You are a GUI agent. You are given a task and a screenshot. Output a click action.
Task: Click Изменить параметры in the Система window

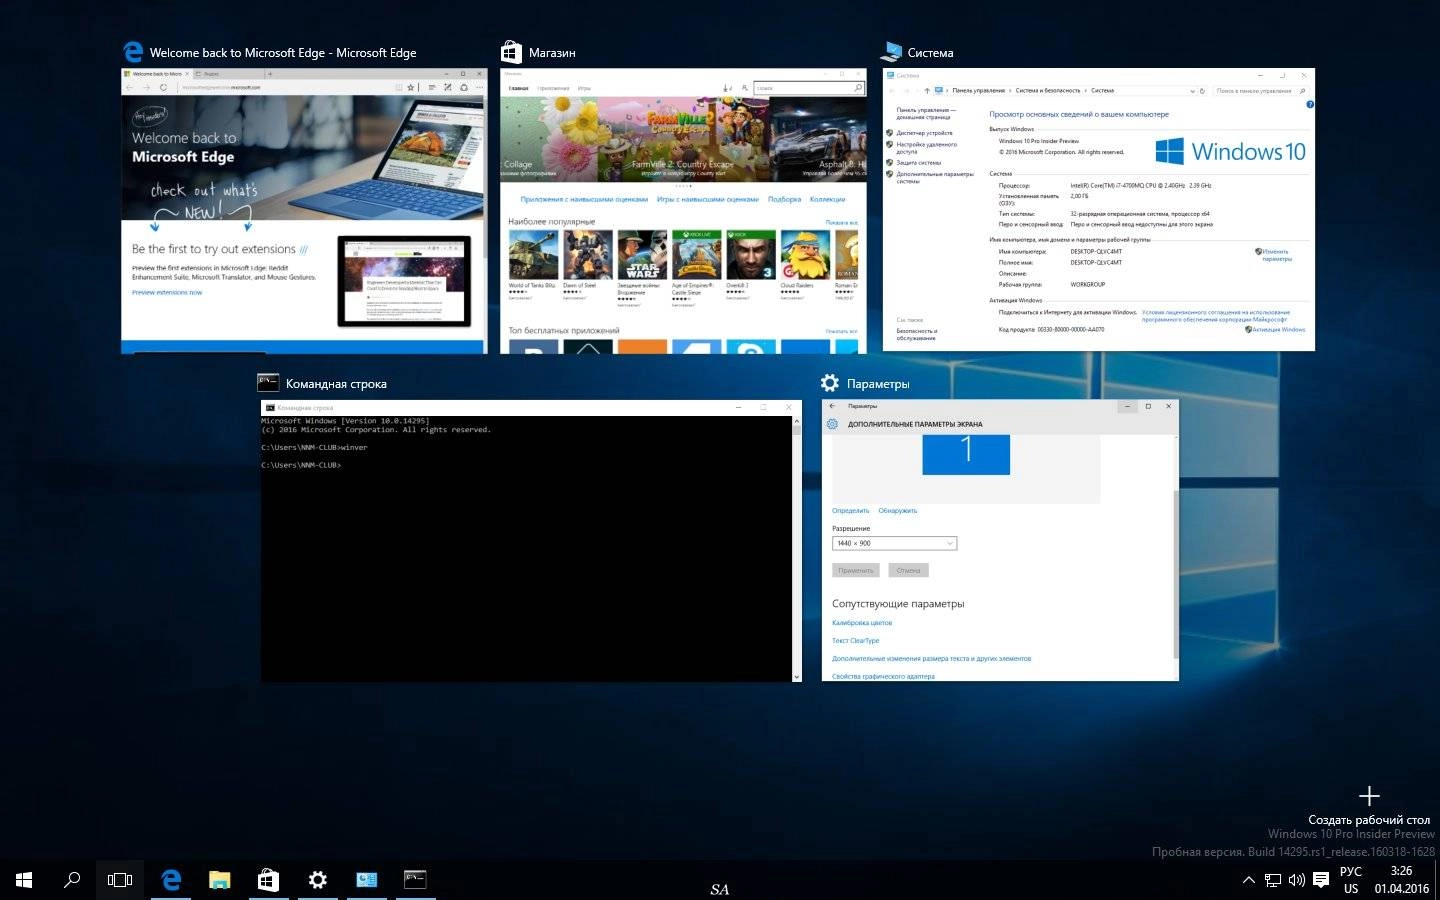[x=1277, y=255]
